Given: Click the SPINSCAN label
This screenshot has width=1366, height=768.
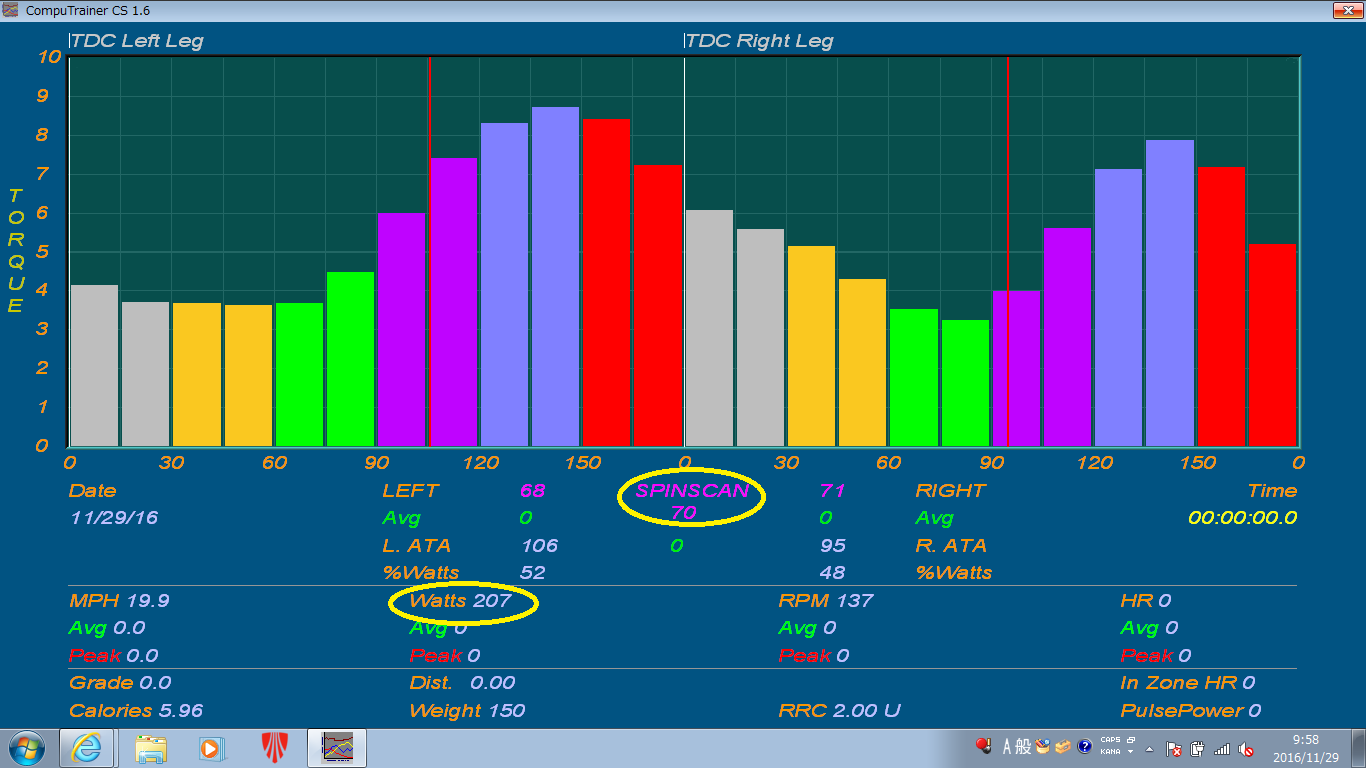Looking at the screenshot, I should click(x=692, y=490).
